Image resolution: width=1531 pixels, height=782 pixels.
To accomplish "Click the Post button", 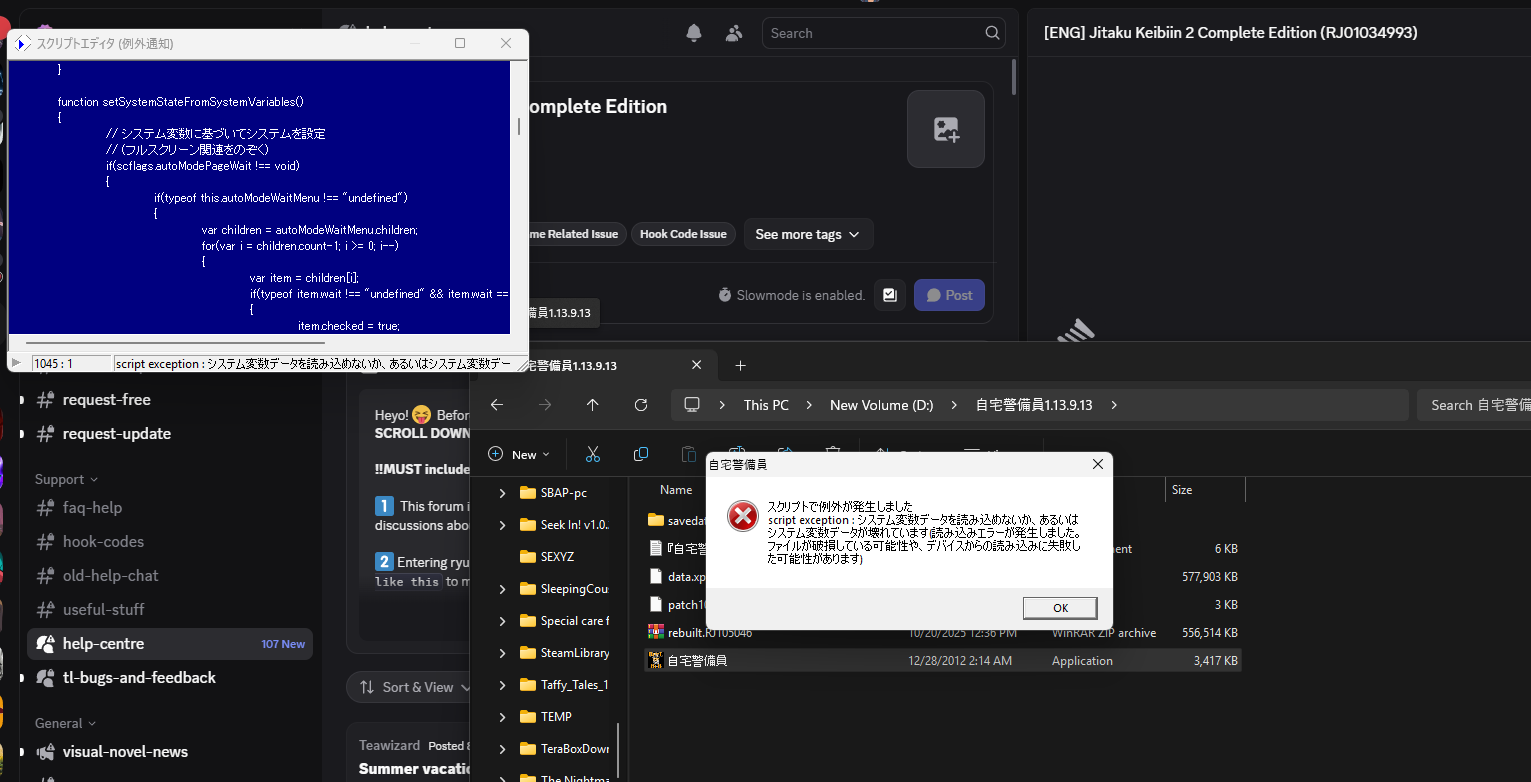I will coord(949,295).
